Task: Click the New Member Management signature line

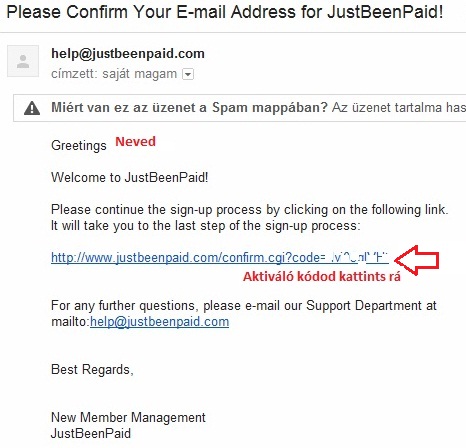Action: tap(128, 417)
